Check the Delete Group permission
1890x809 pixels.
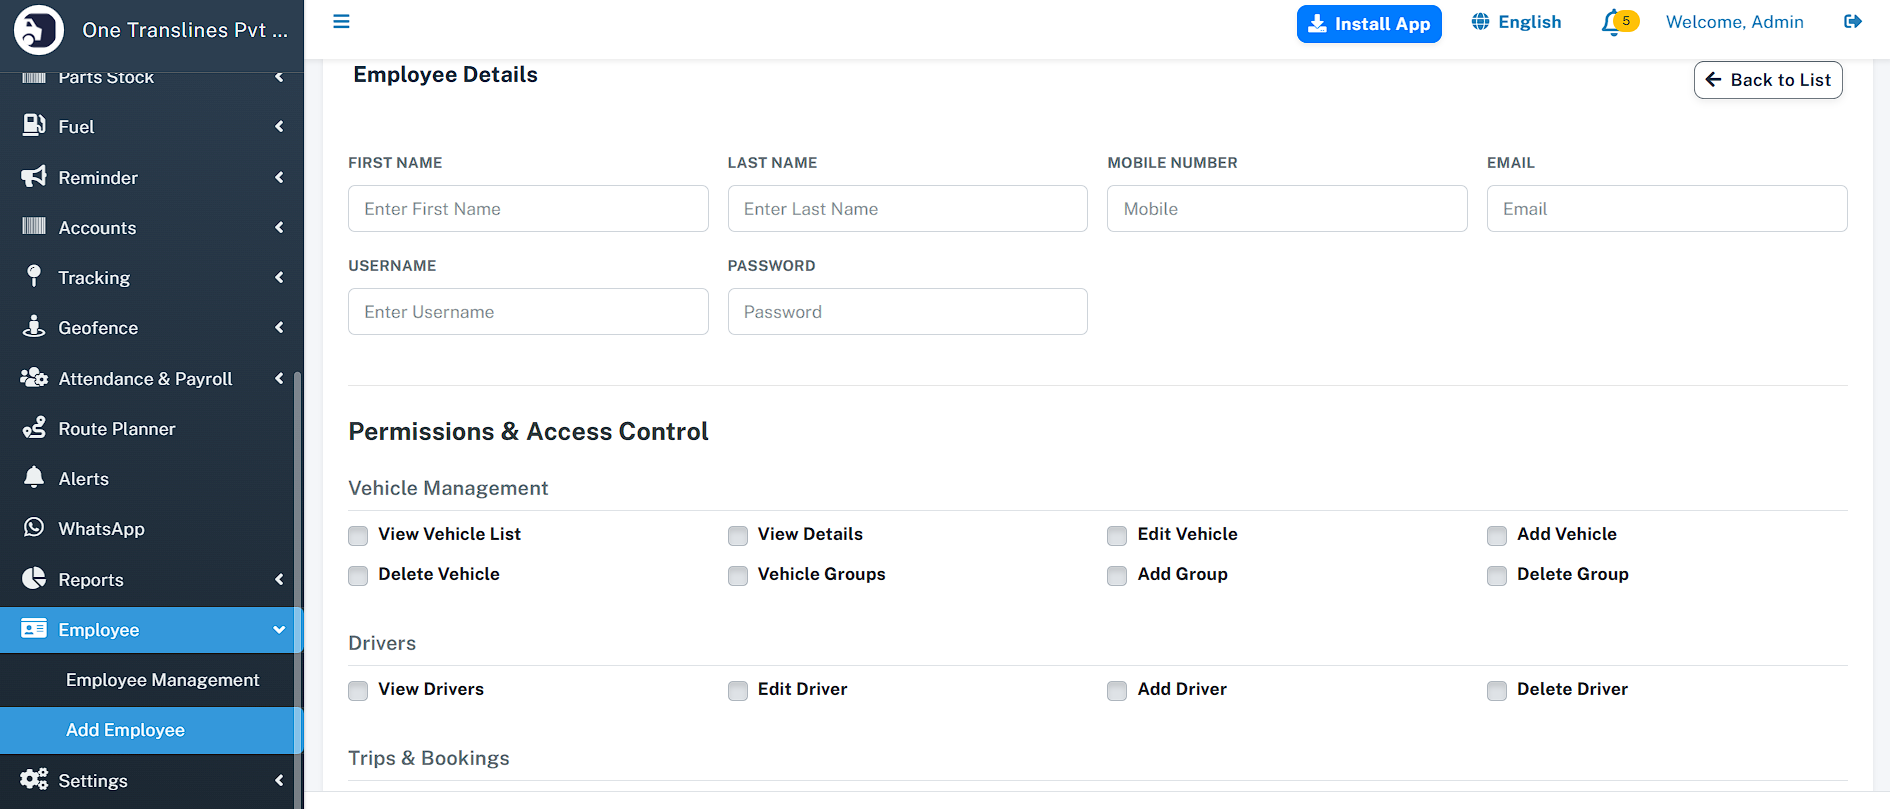coord(1497,575)
